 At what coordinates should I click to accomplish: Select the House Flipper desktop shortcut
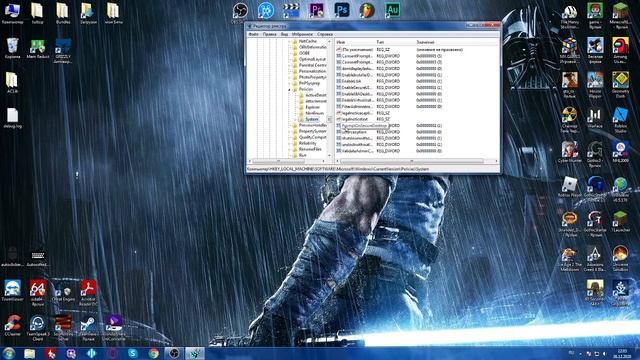pos(595,85)
